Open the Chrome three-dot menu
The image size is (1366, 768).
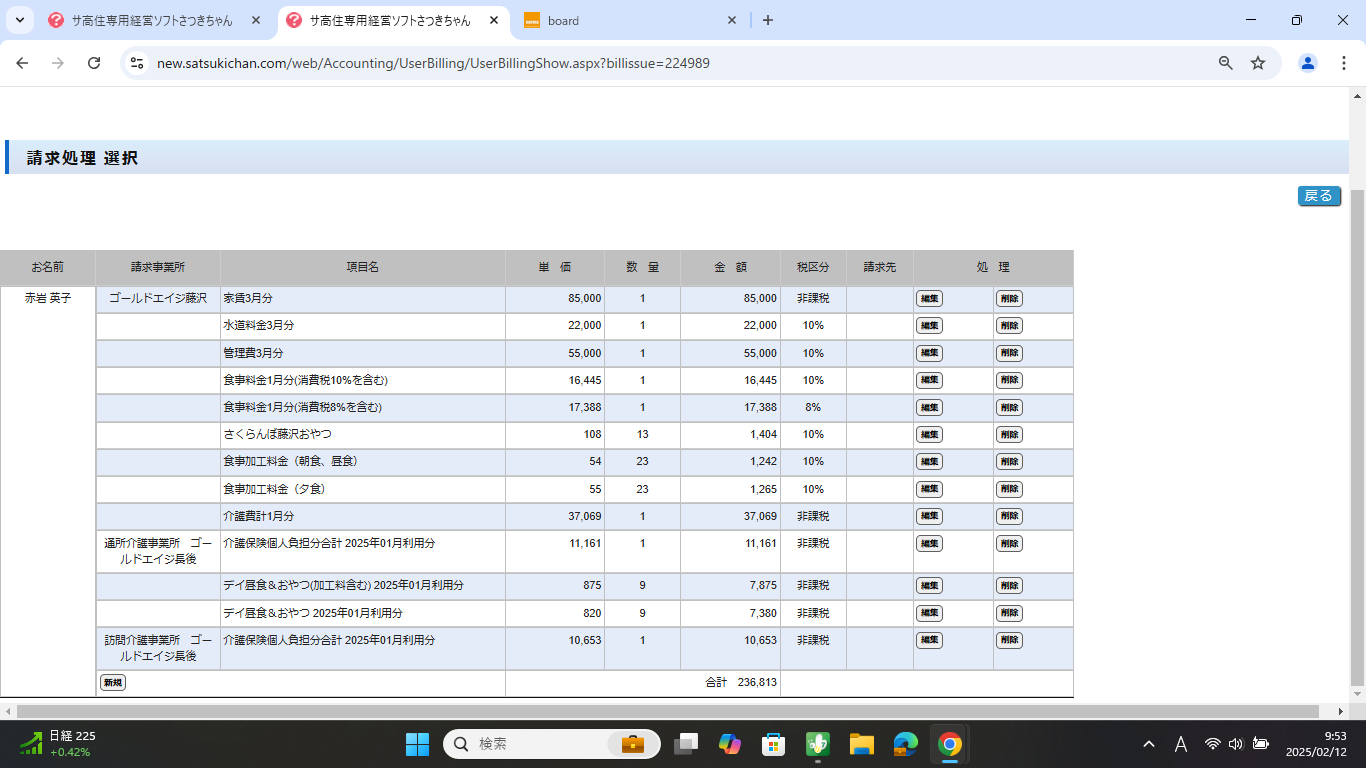(x=1344, y=63)
